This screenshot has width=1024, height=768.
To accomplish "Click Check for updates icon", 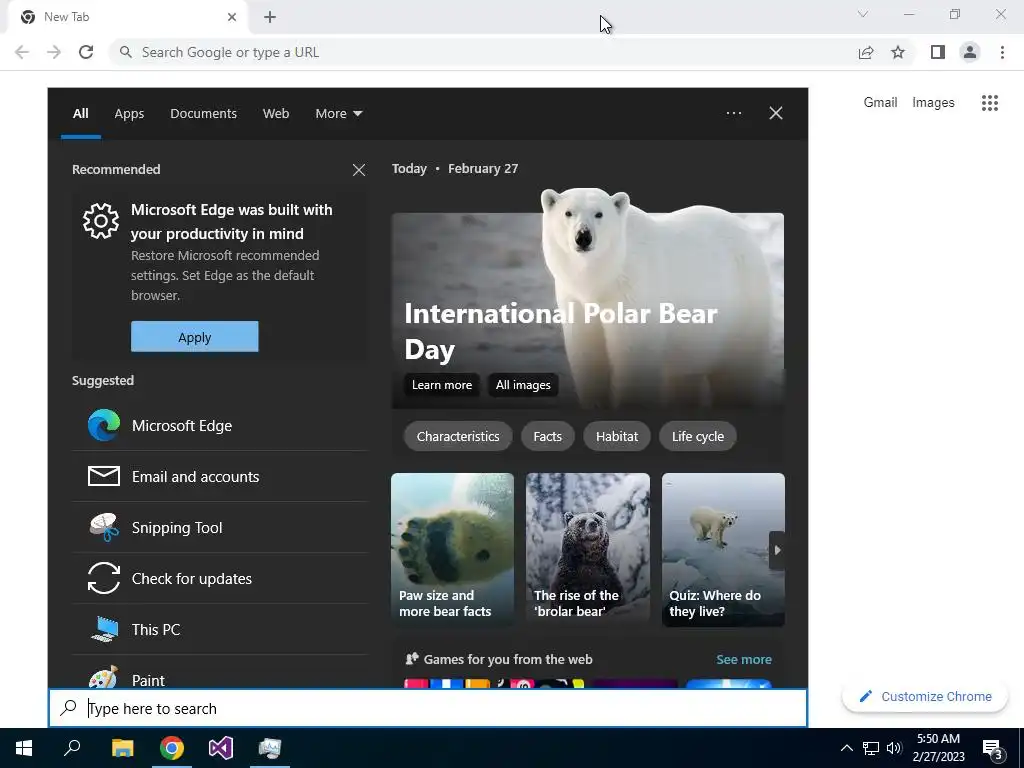I will click(x=104, y=579).
